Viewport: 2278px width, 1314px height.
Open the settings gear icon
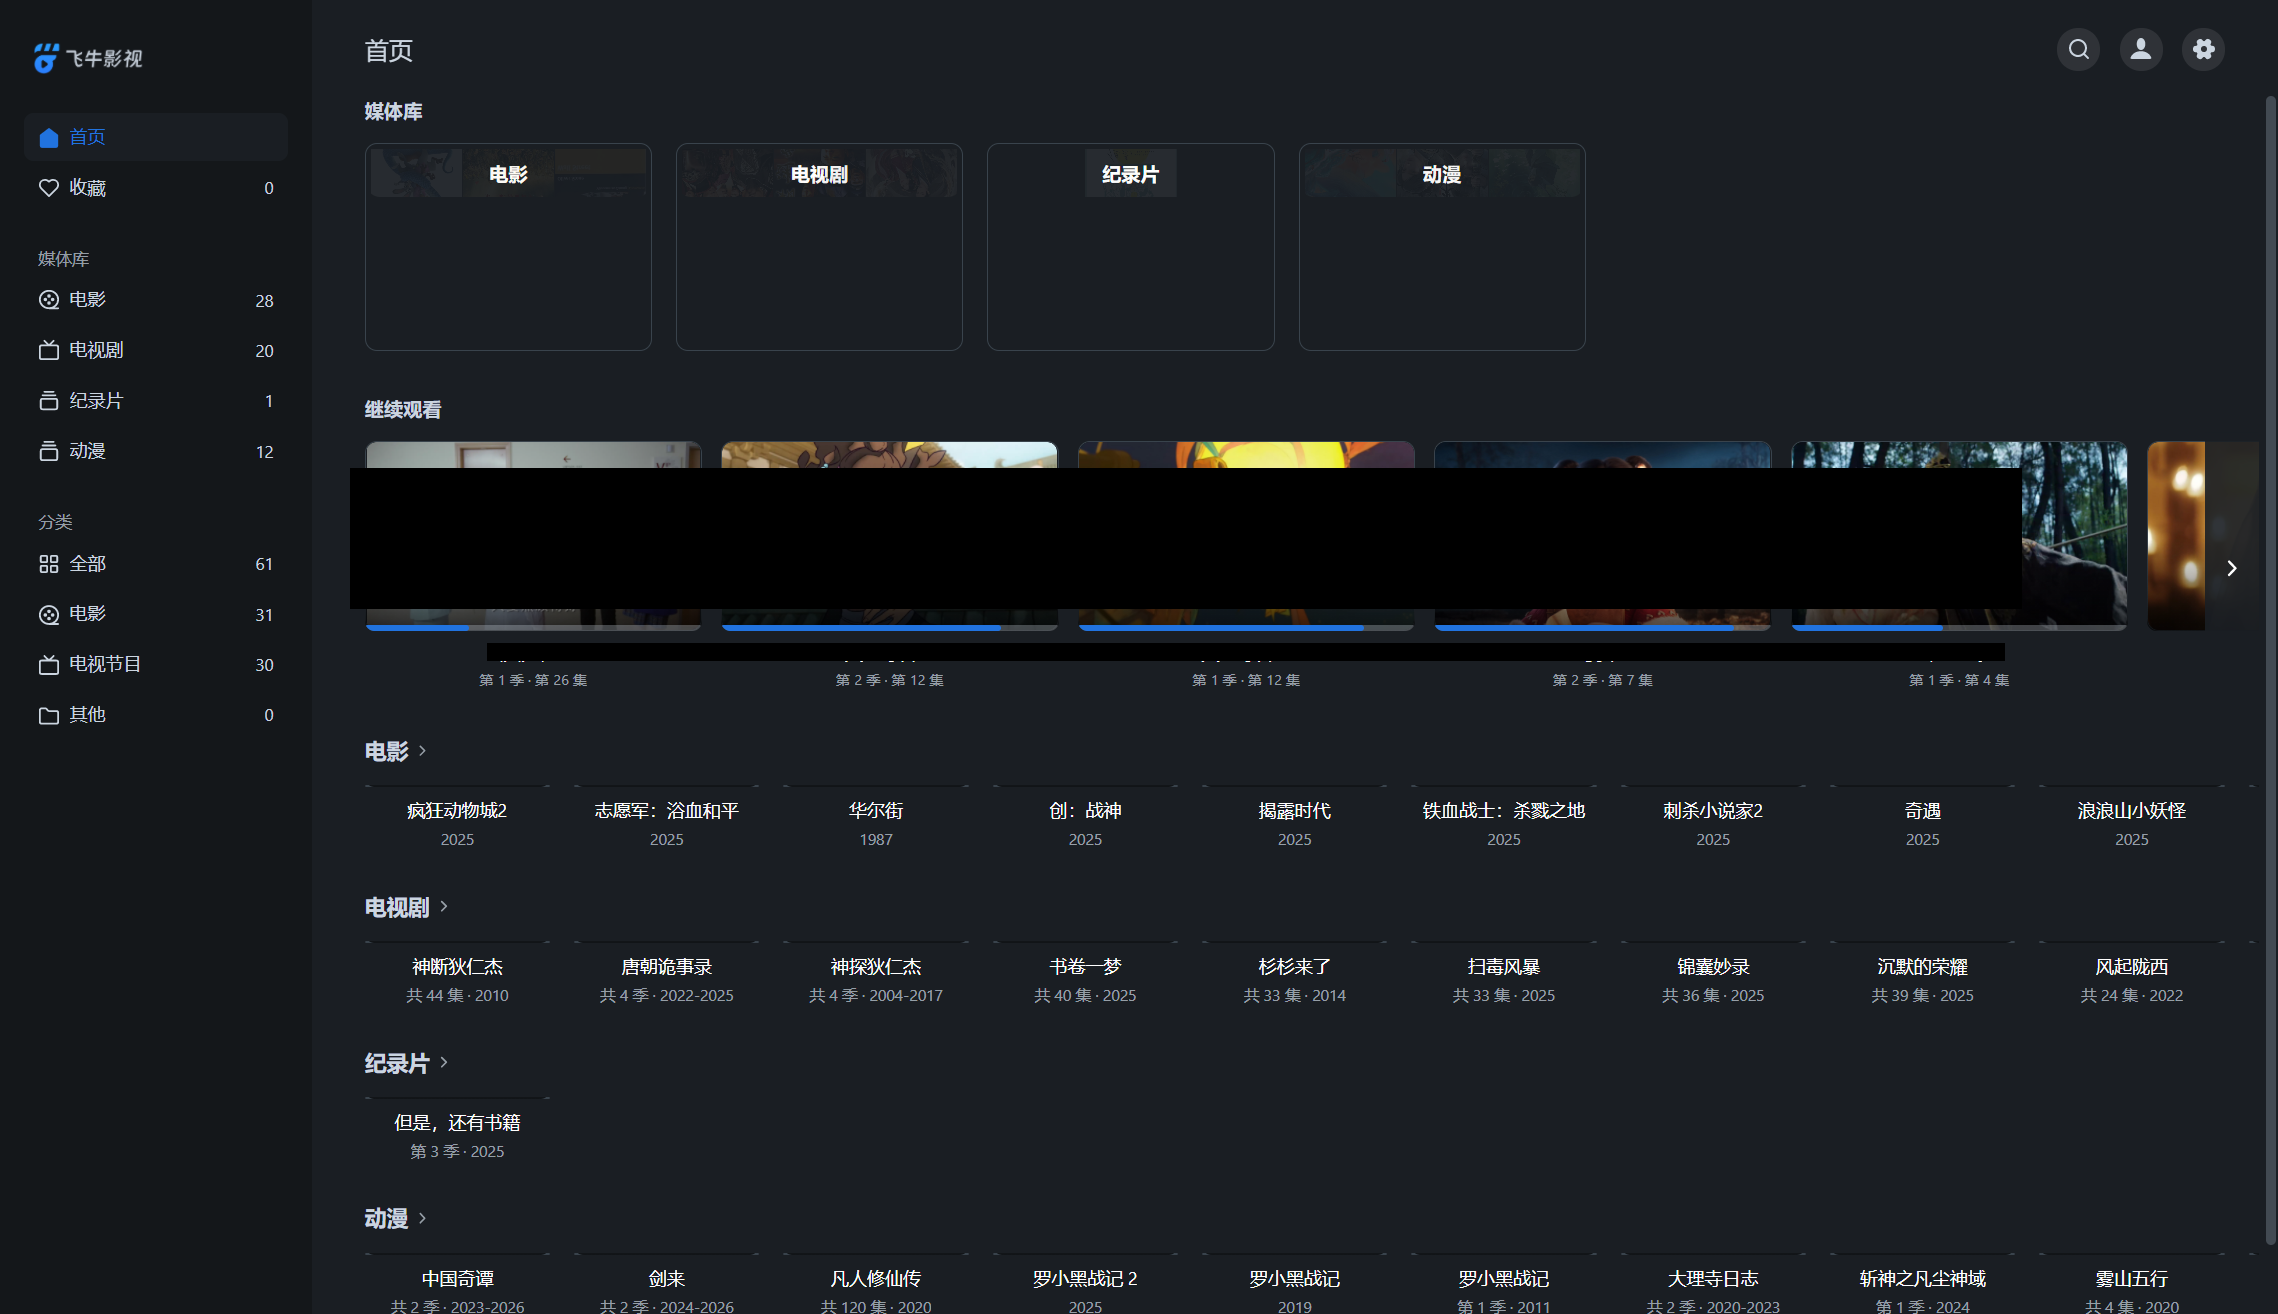pyautogui.click(x=2204, y=49)
